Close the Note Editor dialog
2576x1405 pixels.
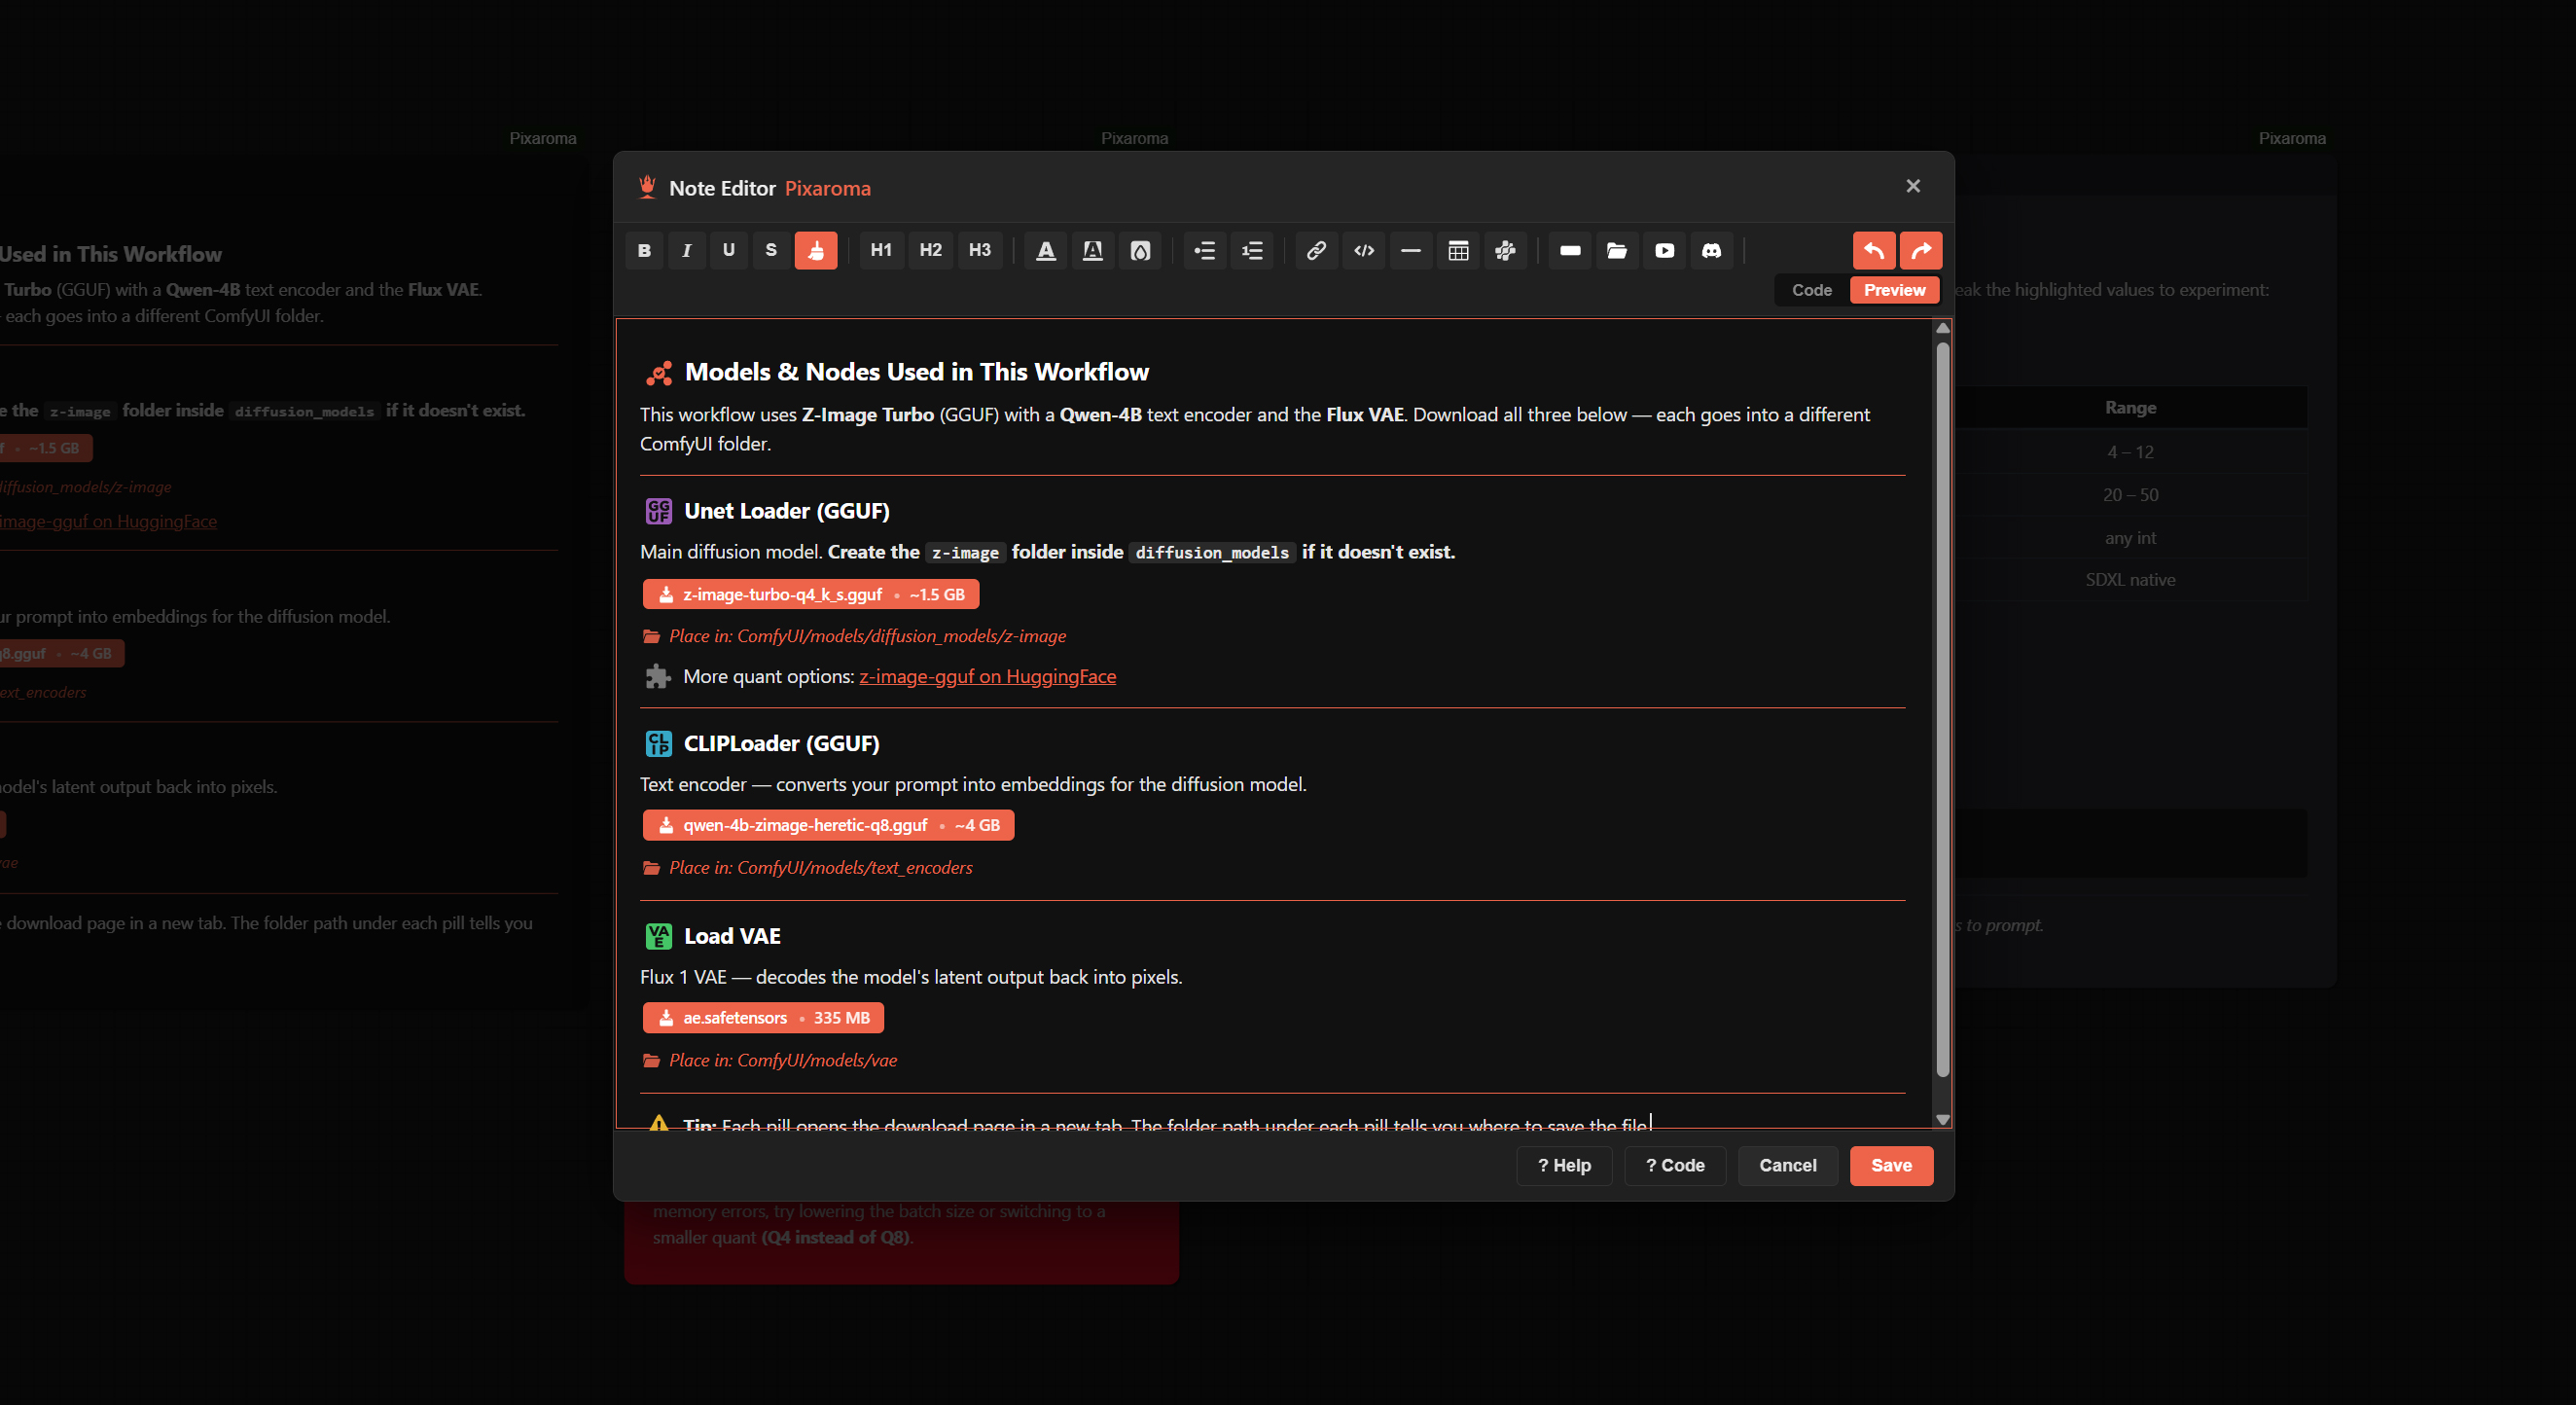pyautogui.click(x=1912, y=186)
